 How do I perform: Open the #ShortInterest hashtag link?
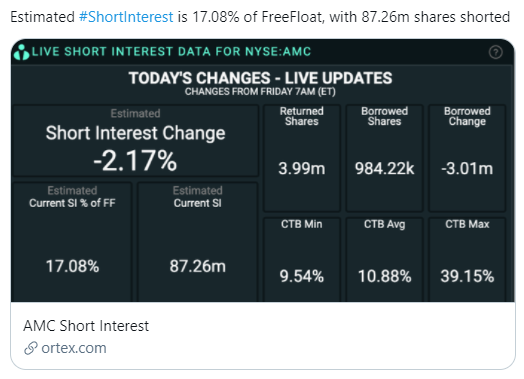point(126,17)
